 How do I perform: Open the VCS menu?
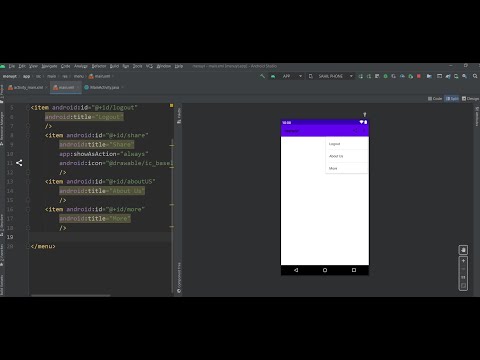[x=149, y=66]
